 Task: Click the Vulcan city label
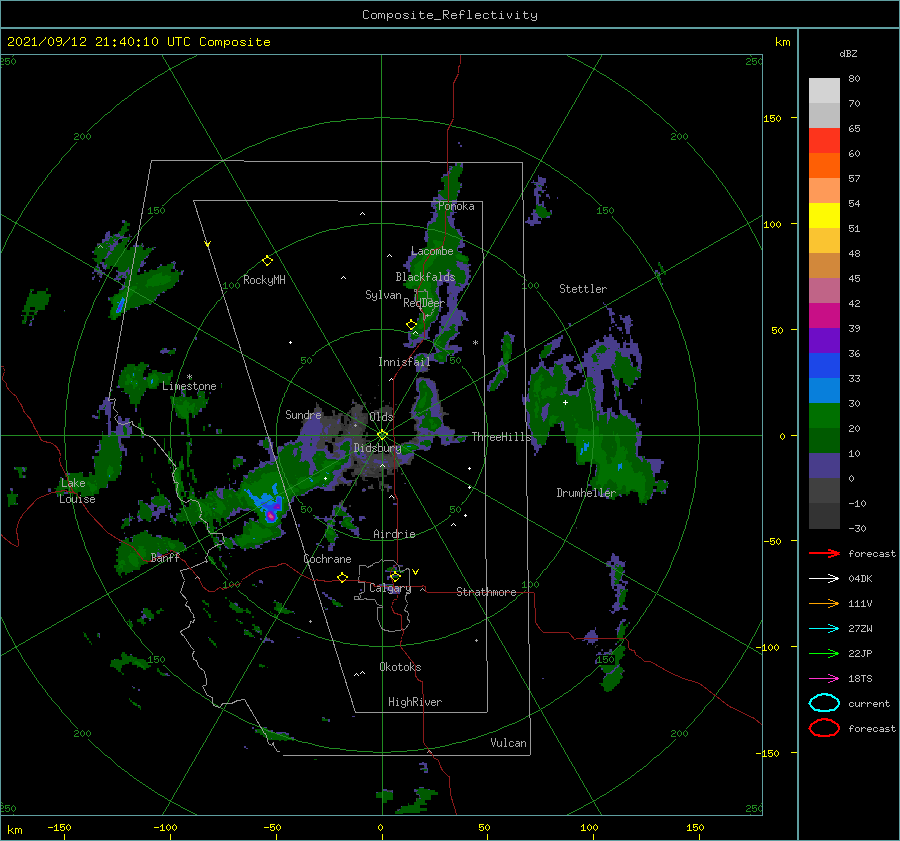pos(509,743)
